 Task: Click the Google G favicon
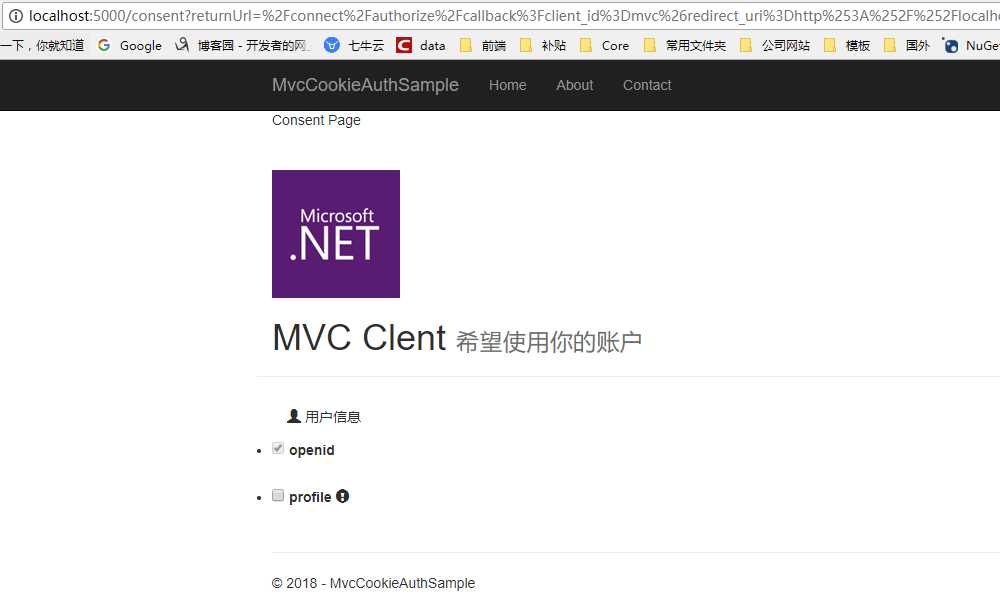[104, 45]
